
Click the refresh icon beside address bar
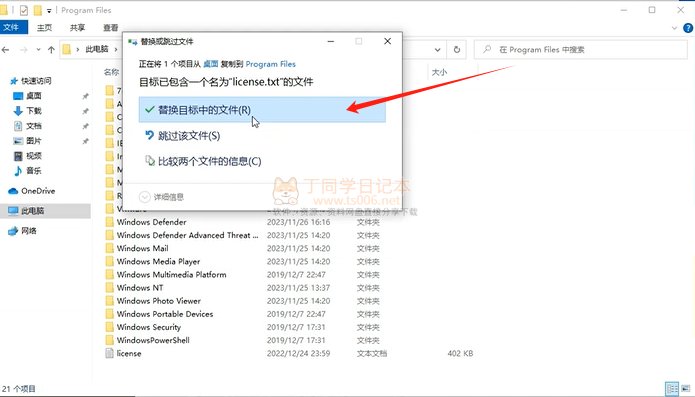[x=457, y=50]
